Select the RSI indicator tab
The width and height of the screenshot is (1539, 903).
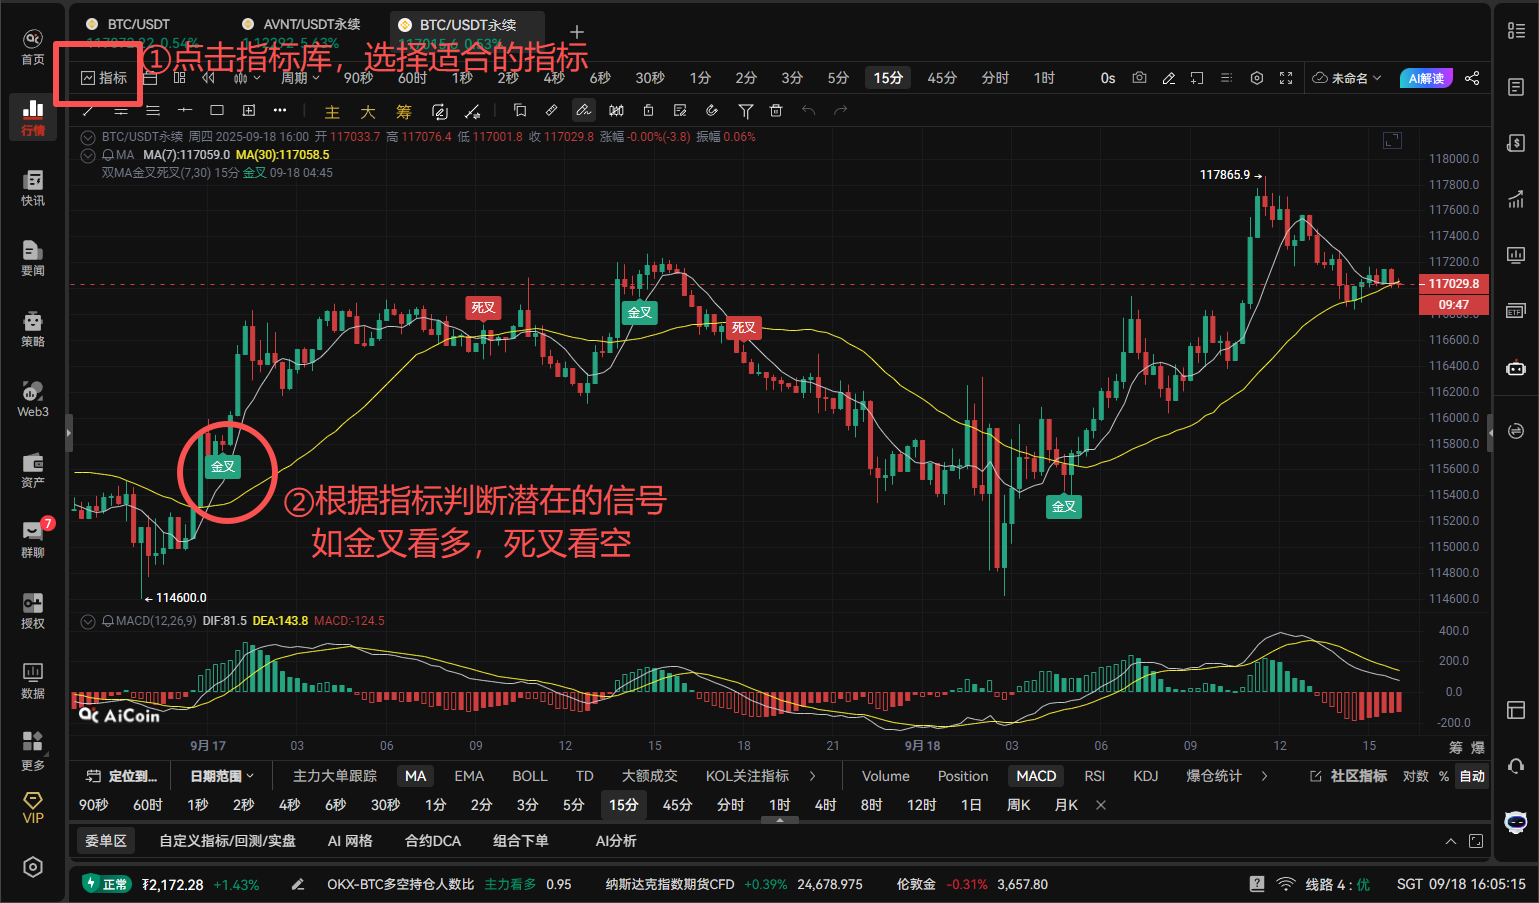pyautogui.click(x=1095, y=776)
